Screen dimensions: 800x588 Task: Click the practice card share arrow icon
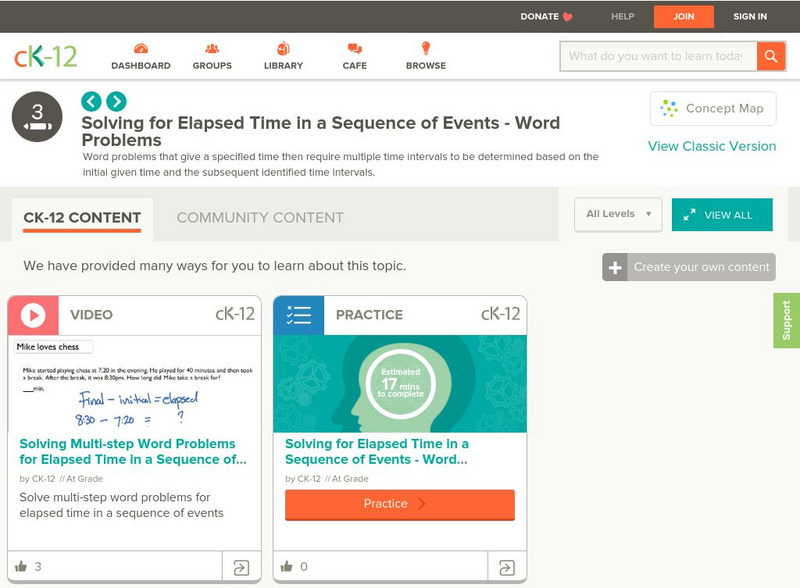(x=507, y=568)
